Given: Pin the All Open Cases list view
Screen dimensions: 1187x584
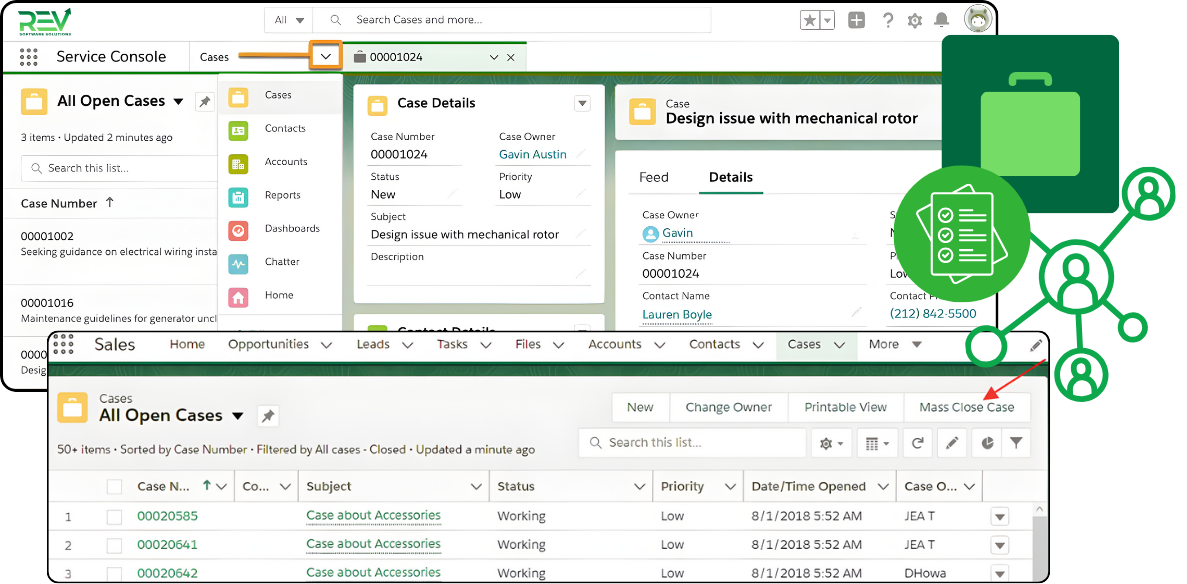Looking at the screenshot, I should [268, 415].
